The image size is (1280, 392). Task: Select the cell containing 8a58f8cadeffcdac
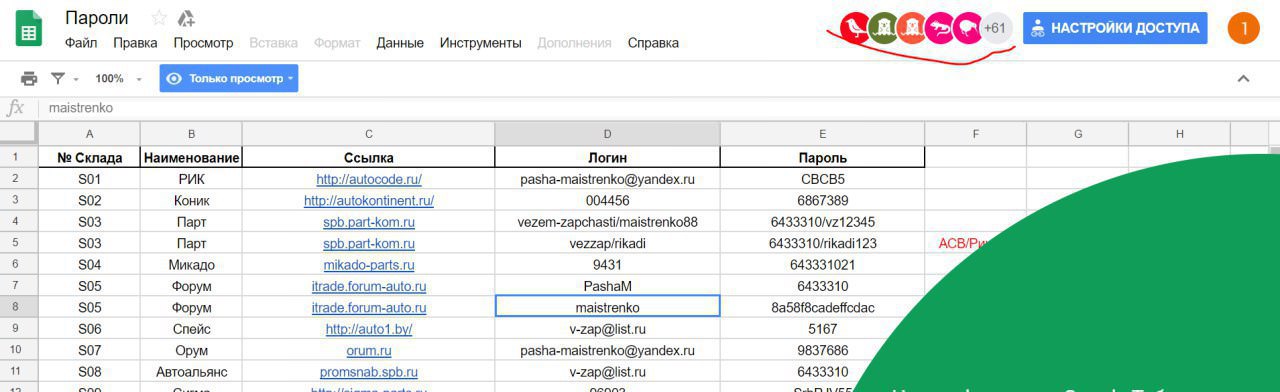(x=822, y=308)
